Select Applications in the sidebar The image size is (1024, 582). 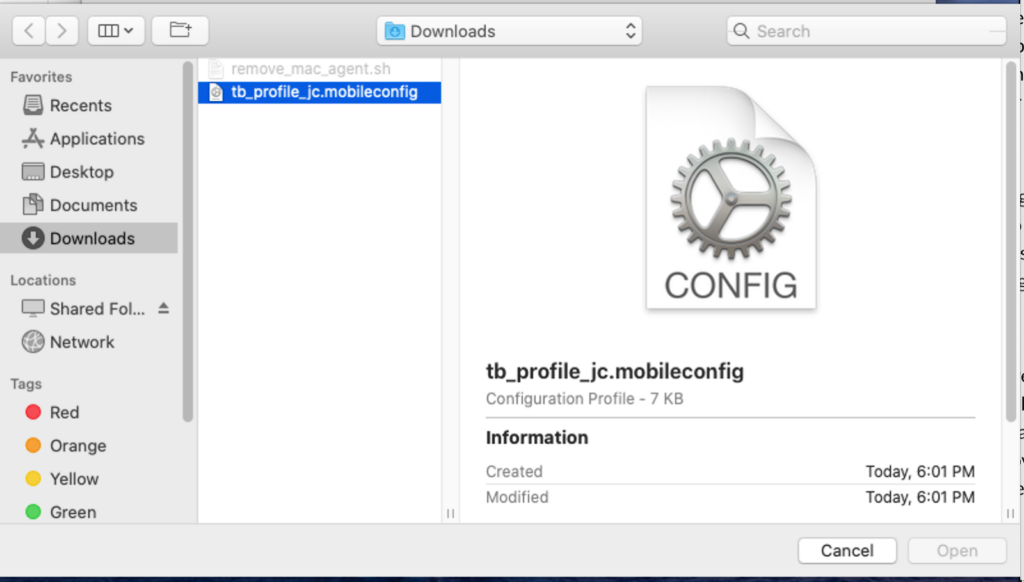pyautogui.click(x=96, y=139)
